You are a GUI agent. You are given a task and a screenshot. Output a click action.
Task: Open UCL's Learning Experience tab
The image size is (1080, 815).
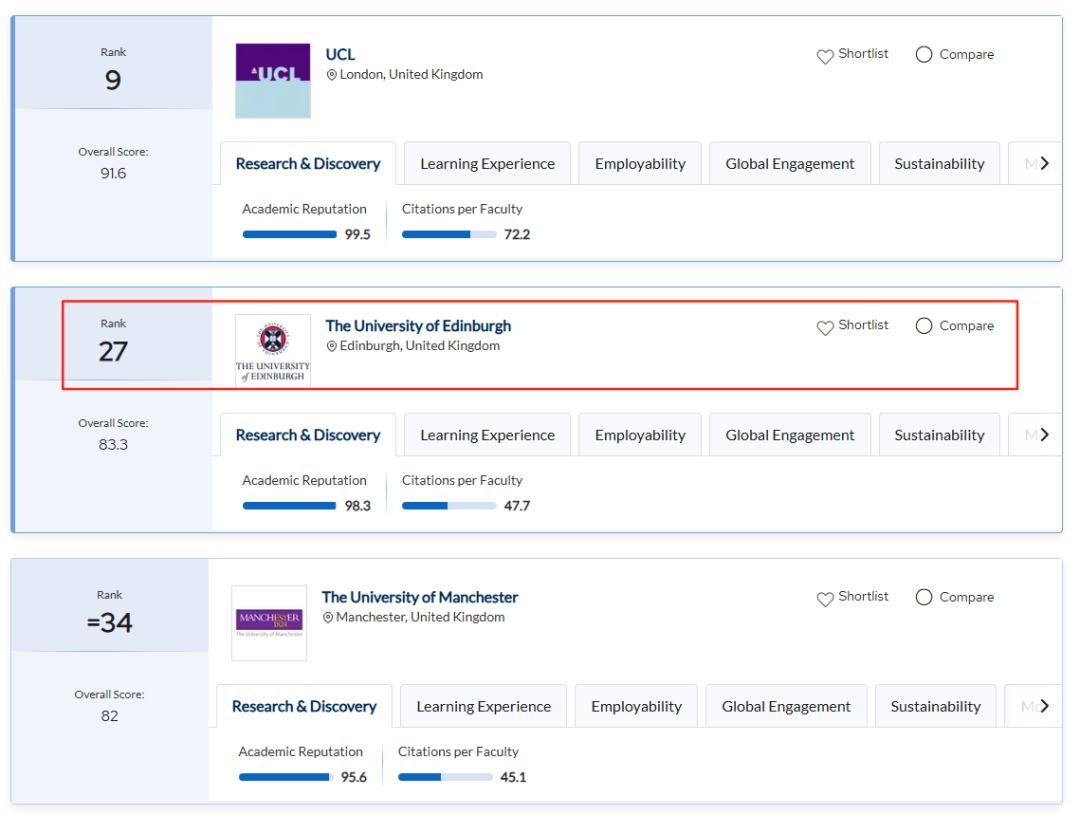(x=488, y=163)
